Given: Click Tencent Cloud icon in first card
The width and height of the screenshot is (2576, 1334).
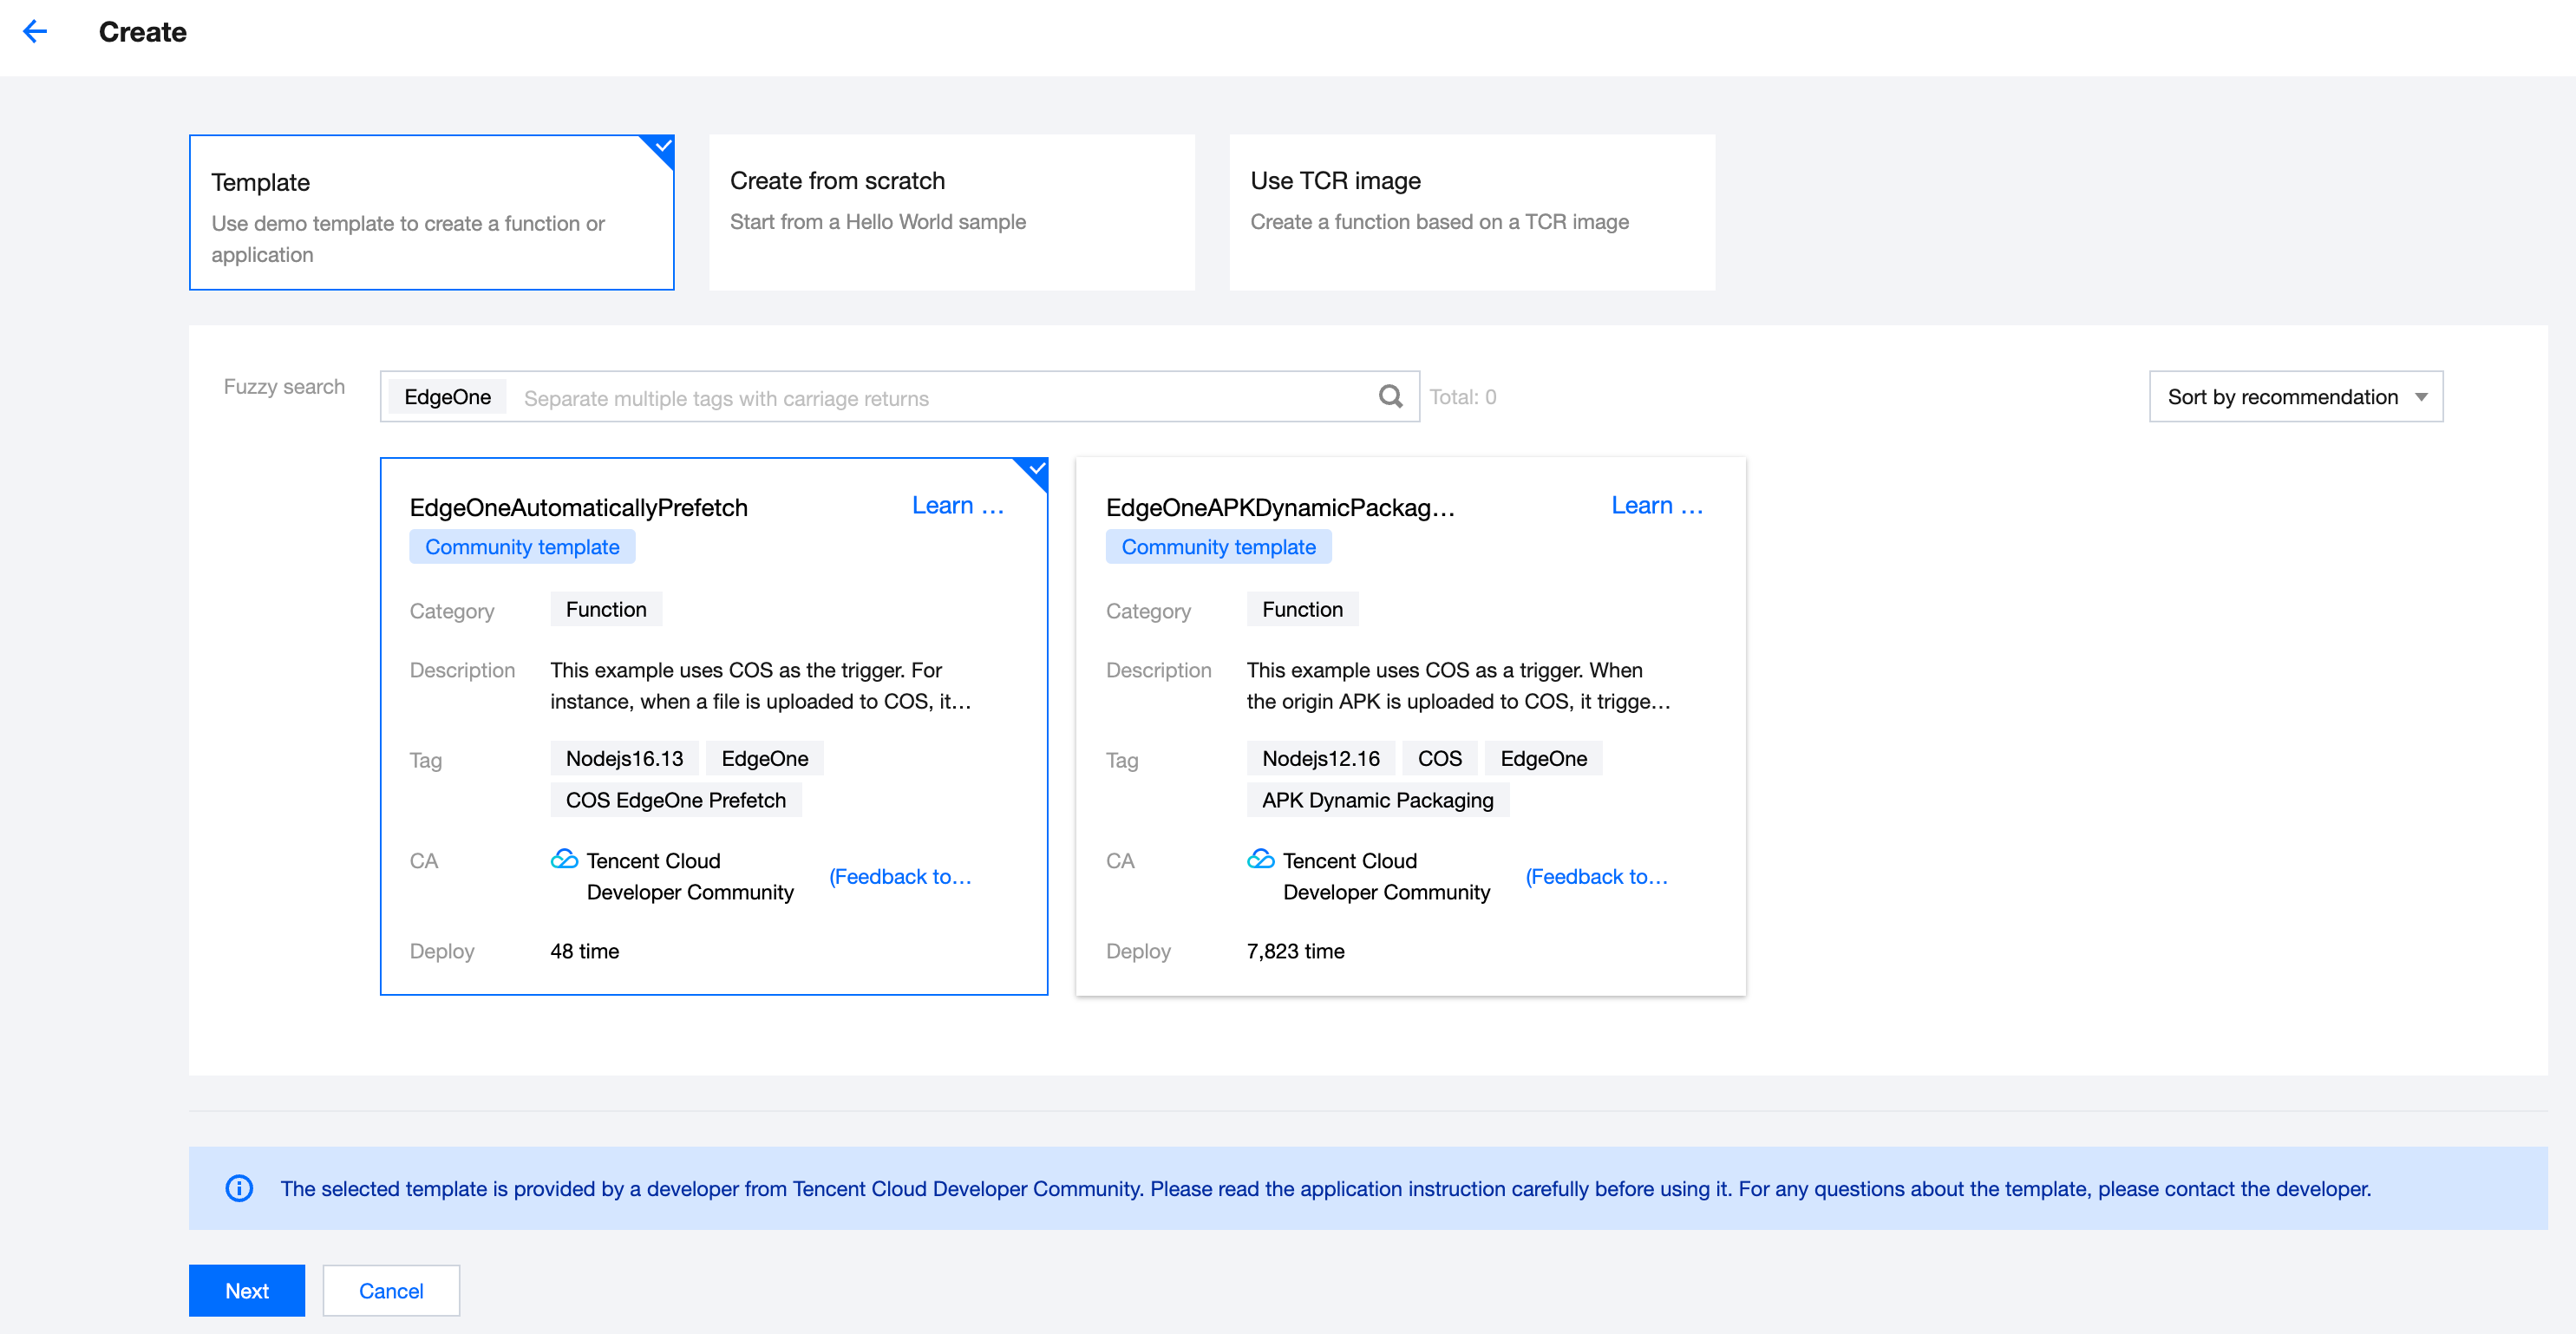Looking at the screenshot, I should pyautogui.click(x=564, y=859).
